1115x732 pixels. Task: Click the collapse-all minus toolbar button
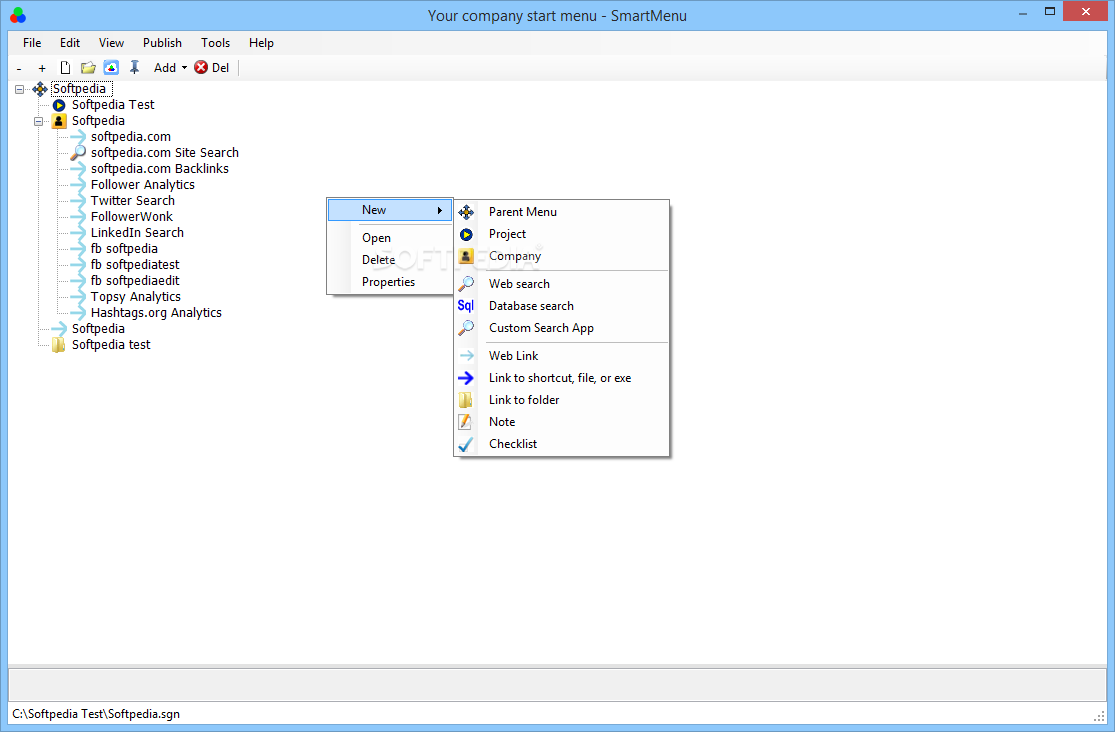[19, 68]
